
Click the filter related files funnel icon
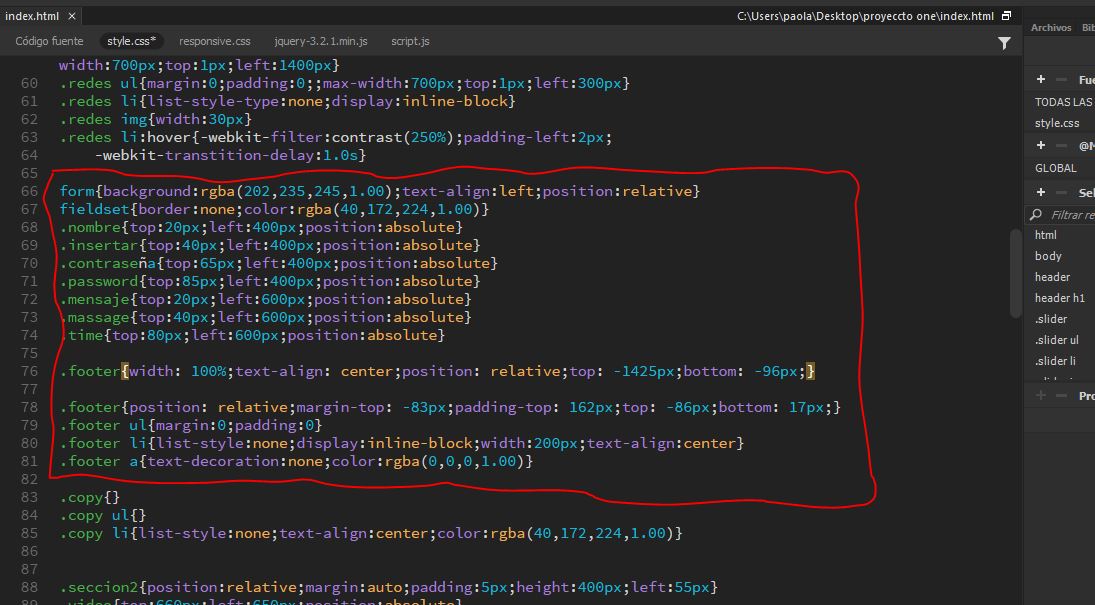click(1004, 43)
